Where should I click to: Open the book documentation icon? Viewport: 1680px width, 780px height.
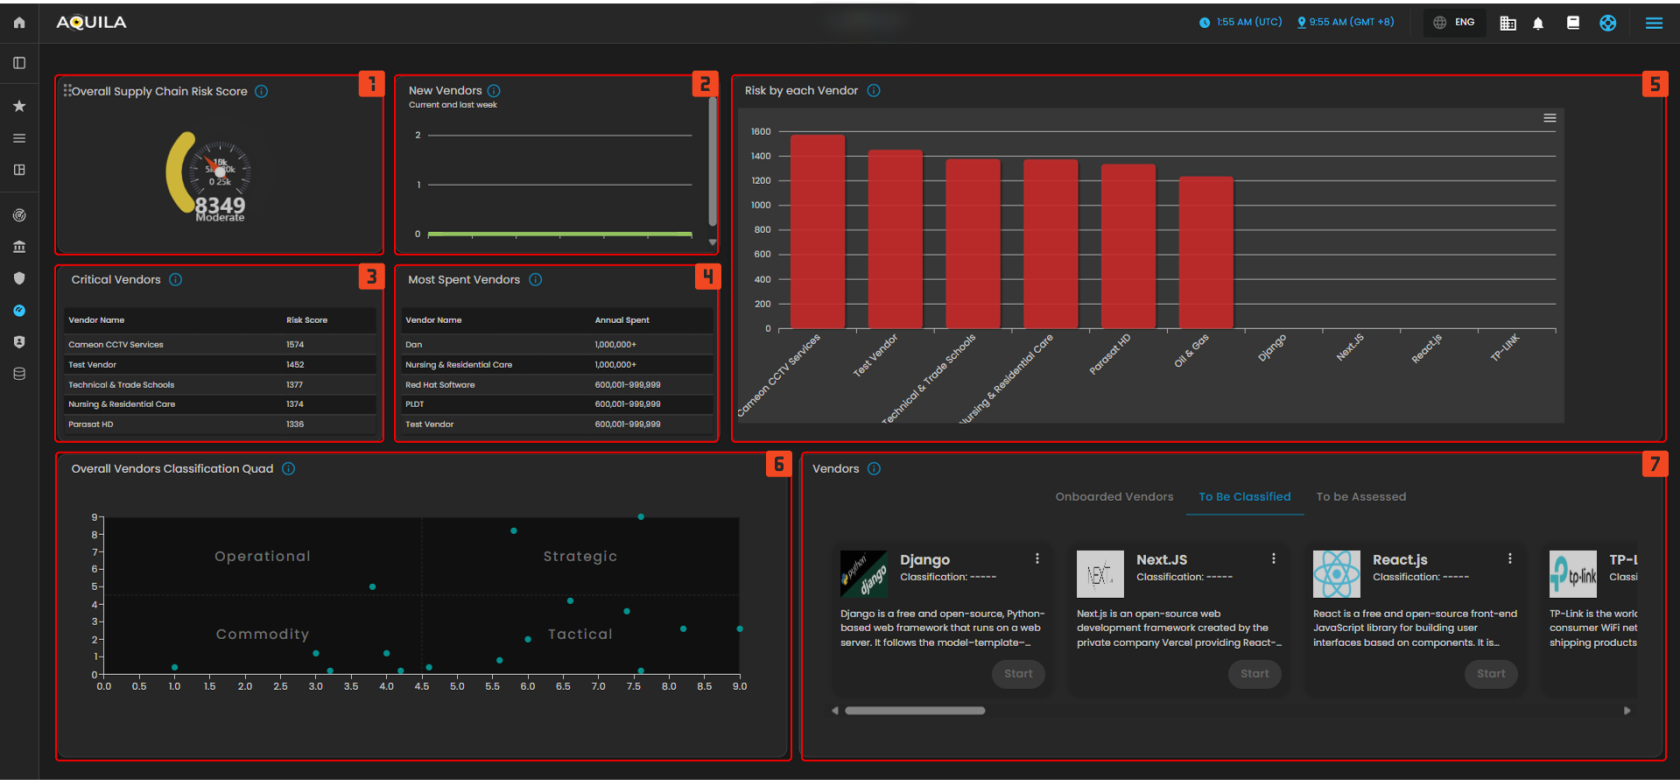pyautogui.click(x=1573, y=23)
